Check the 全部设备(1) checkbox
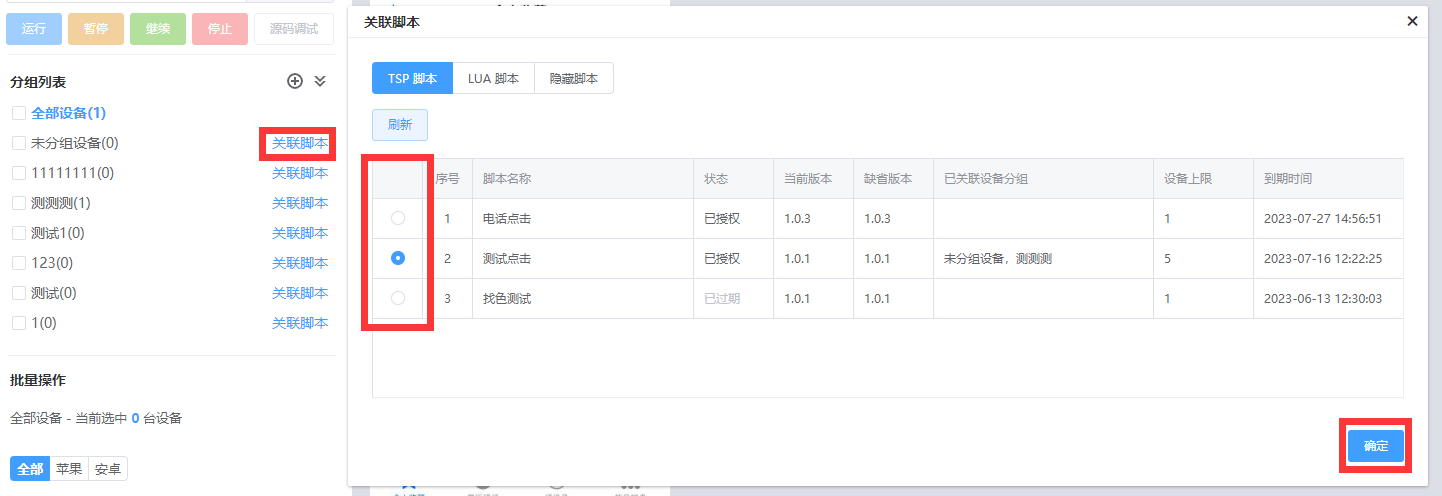 (18, 113)
